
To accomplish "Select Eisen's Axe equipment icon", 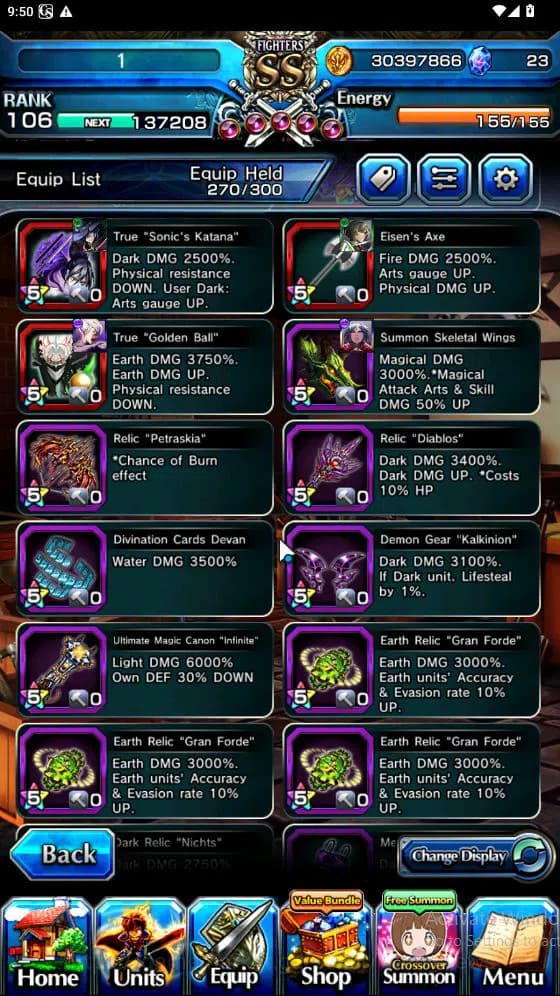I will click(330, 264).
